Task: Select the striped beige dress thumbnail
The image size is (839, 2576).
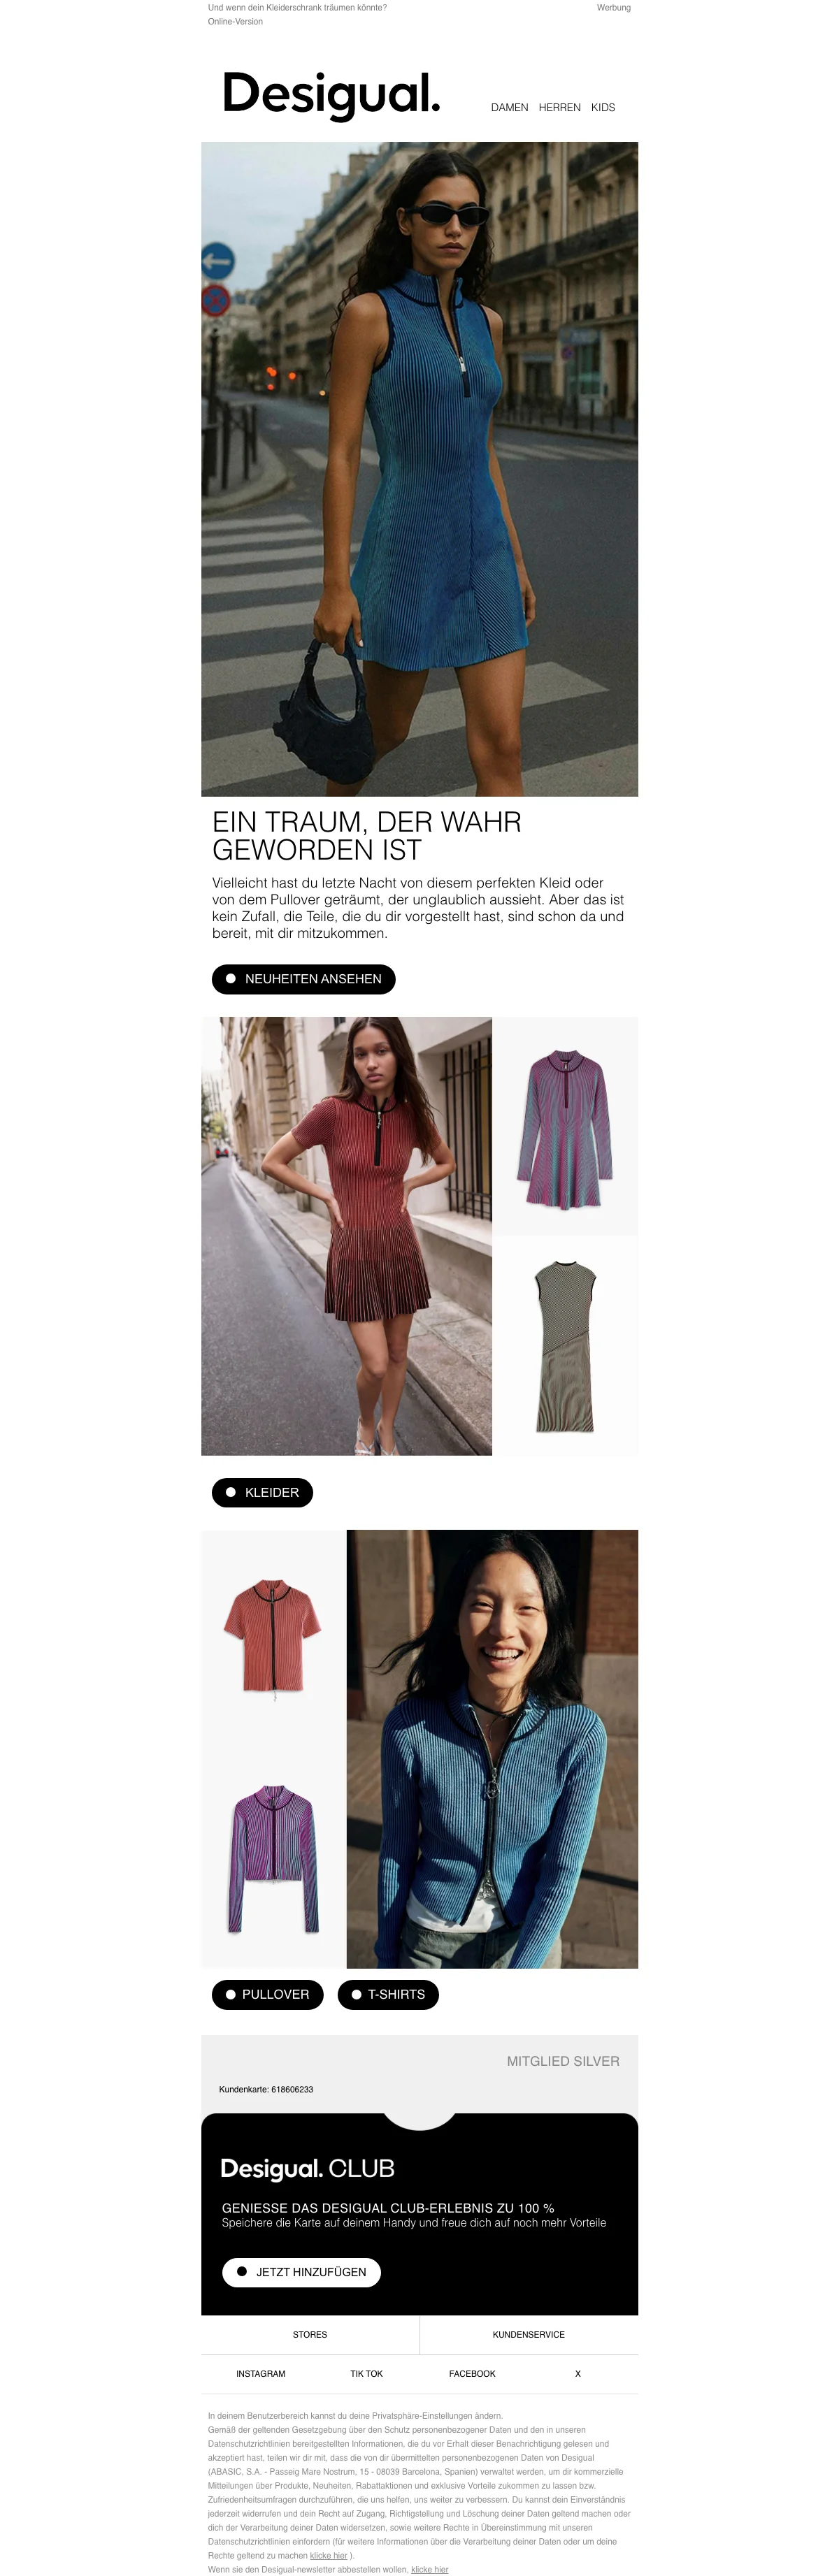Action: 565,1346
